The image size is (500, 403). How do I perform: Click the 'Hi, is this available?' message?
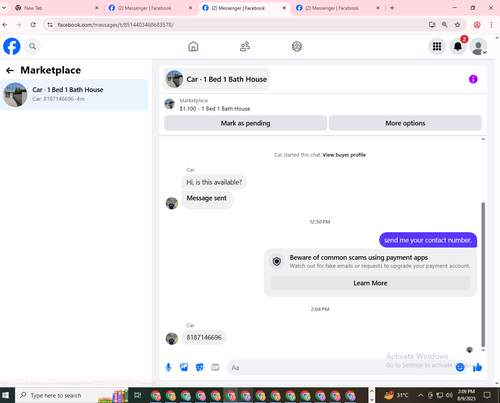pyautogui.click(x=214, y=182)
